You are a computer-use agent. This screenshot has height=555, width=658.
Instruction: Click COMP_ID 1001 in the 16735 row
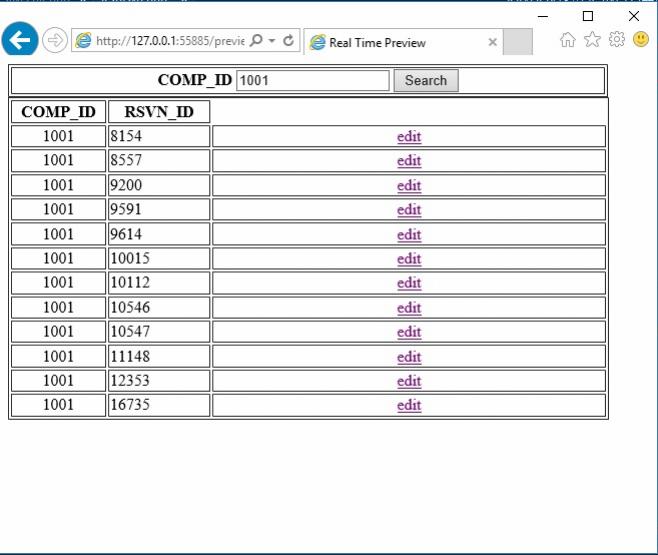pos(58,405)
